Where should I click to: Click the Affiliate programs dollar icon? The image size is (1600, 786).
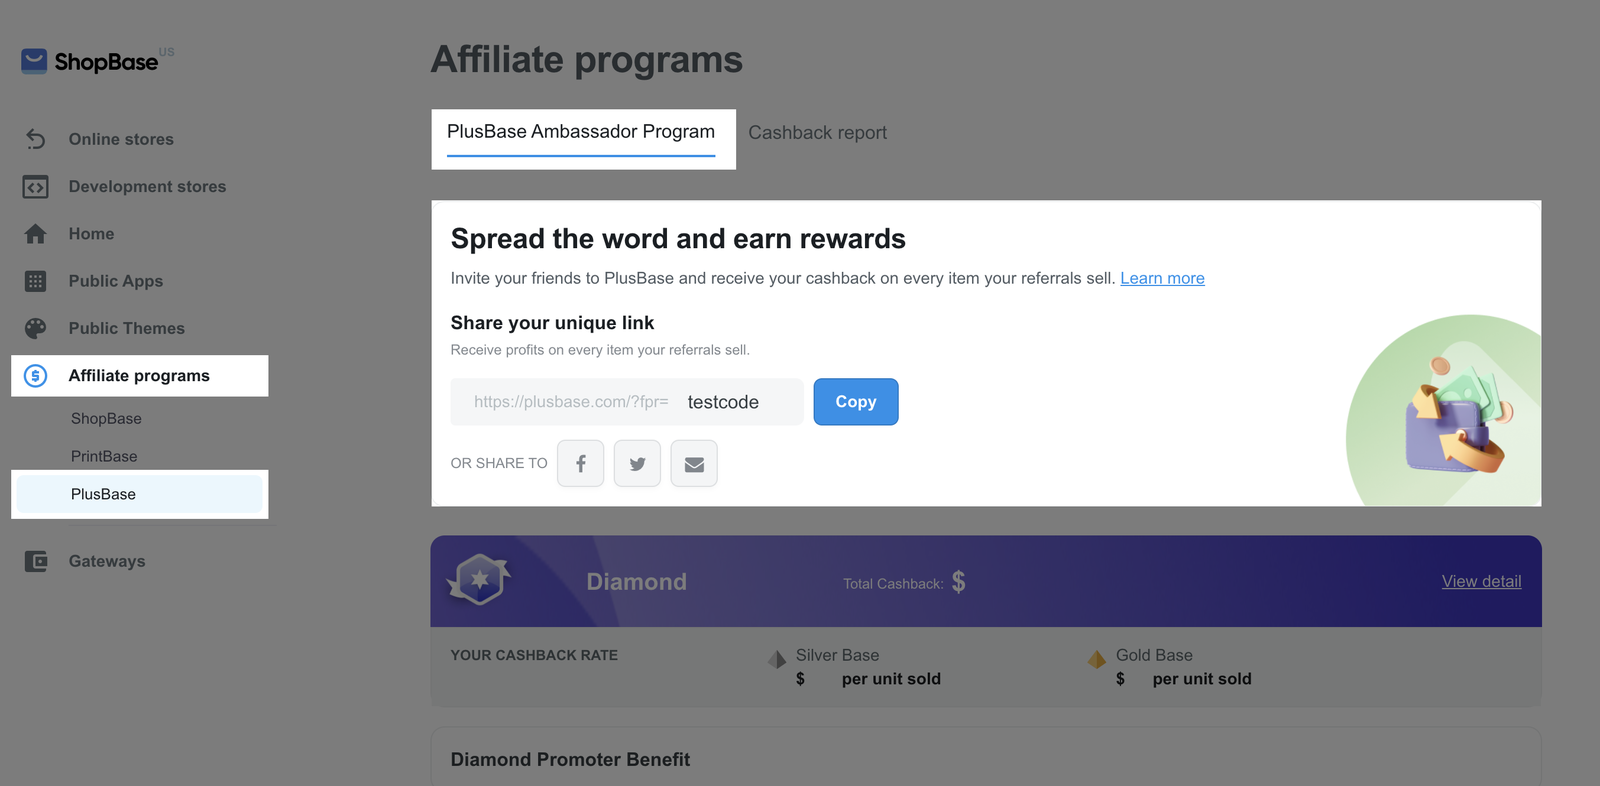point(36,376)
